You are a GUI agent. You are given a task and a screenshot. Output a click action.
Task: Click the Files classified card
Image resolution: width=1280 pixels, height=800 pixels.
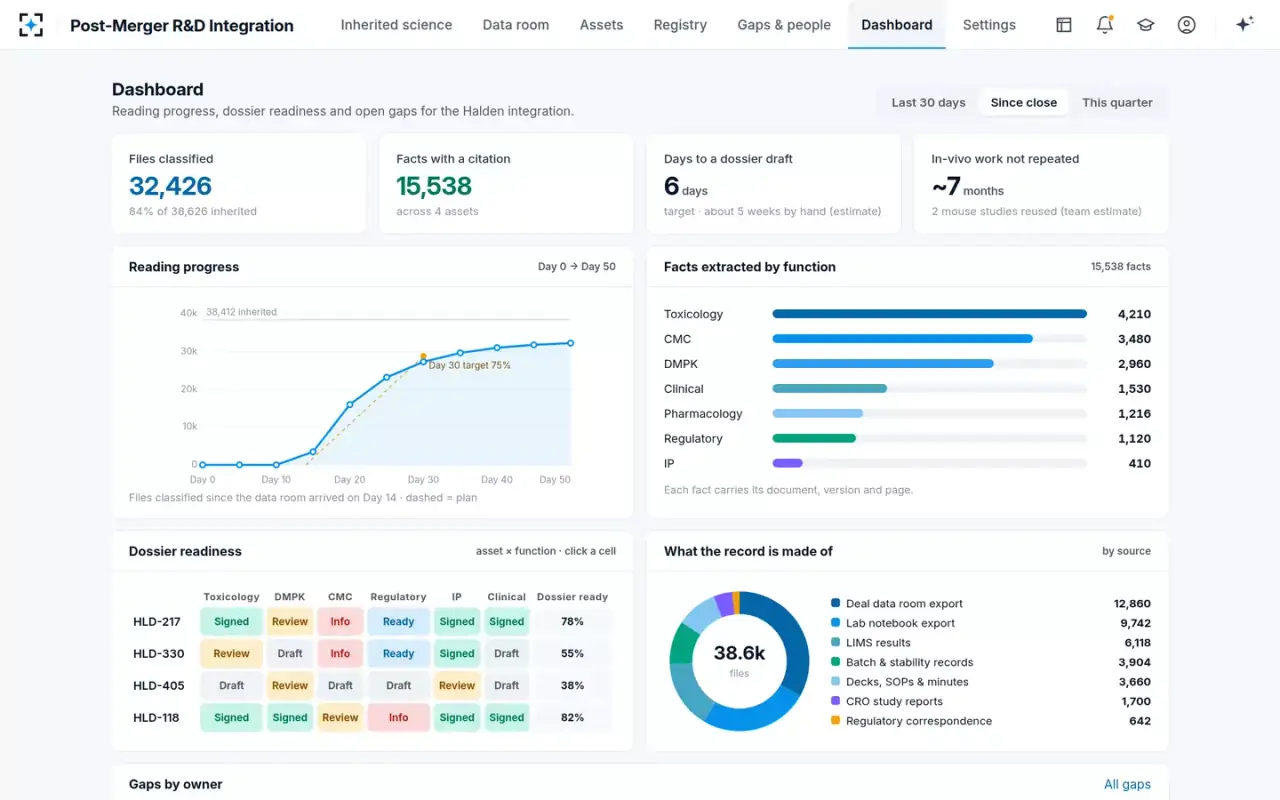[x=239, y=184]
